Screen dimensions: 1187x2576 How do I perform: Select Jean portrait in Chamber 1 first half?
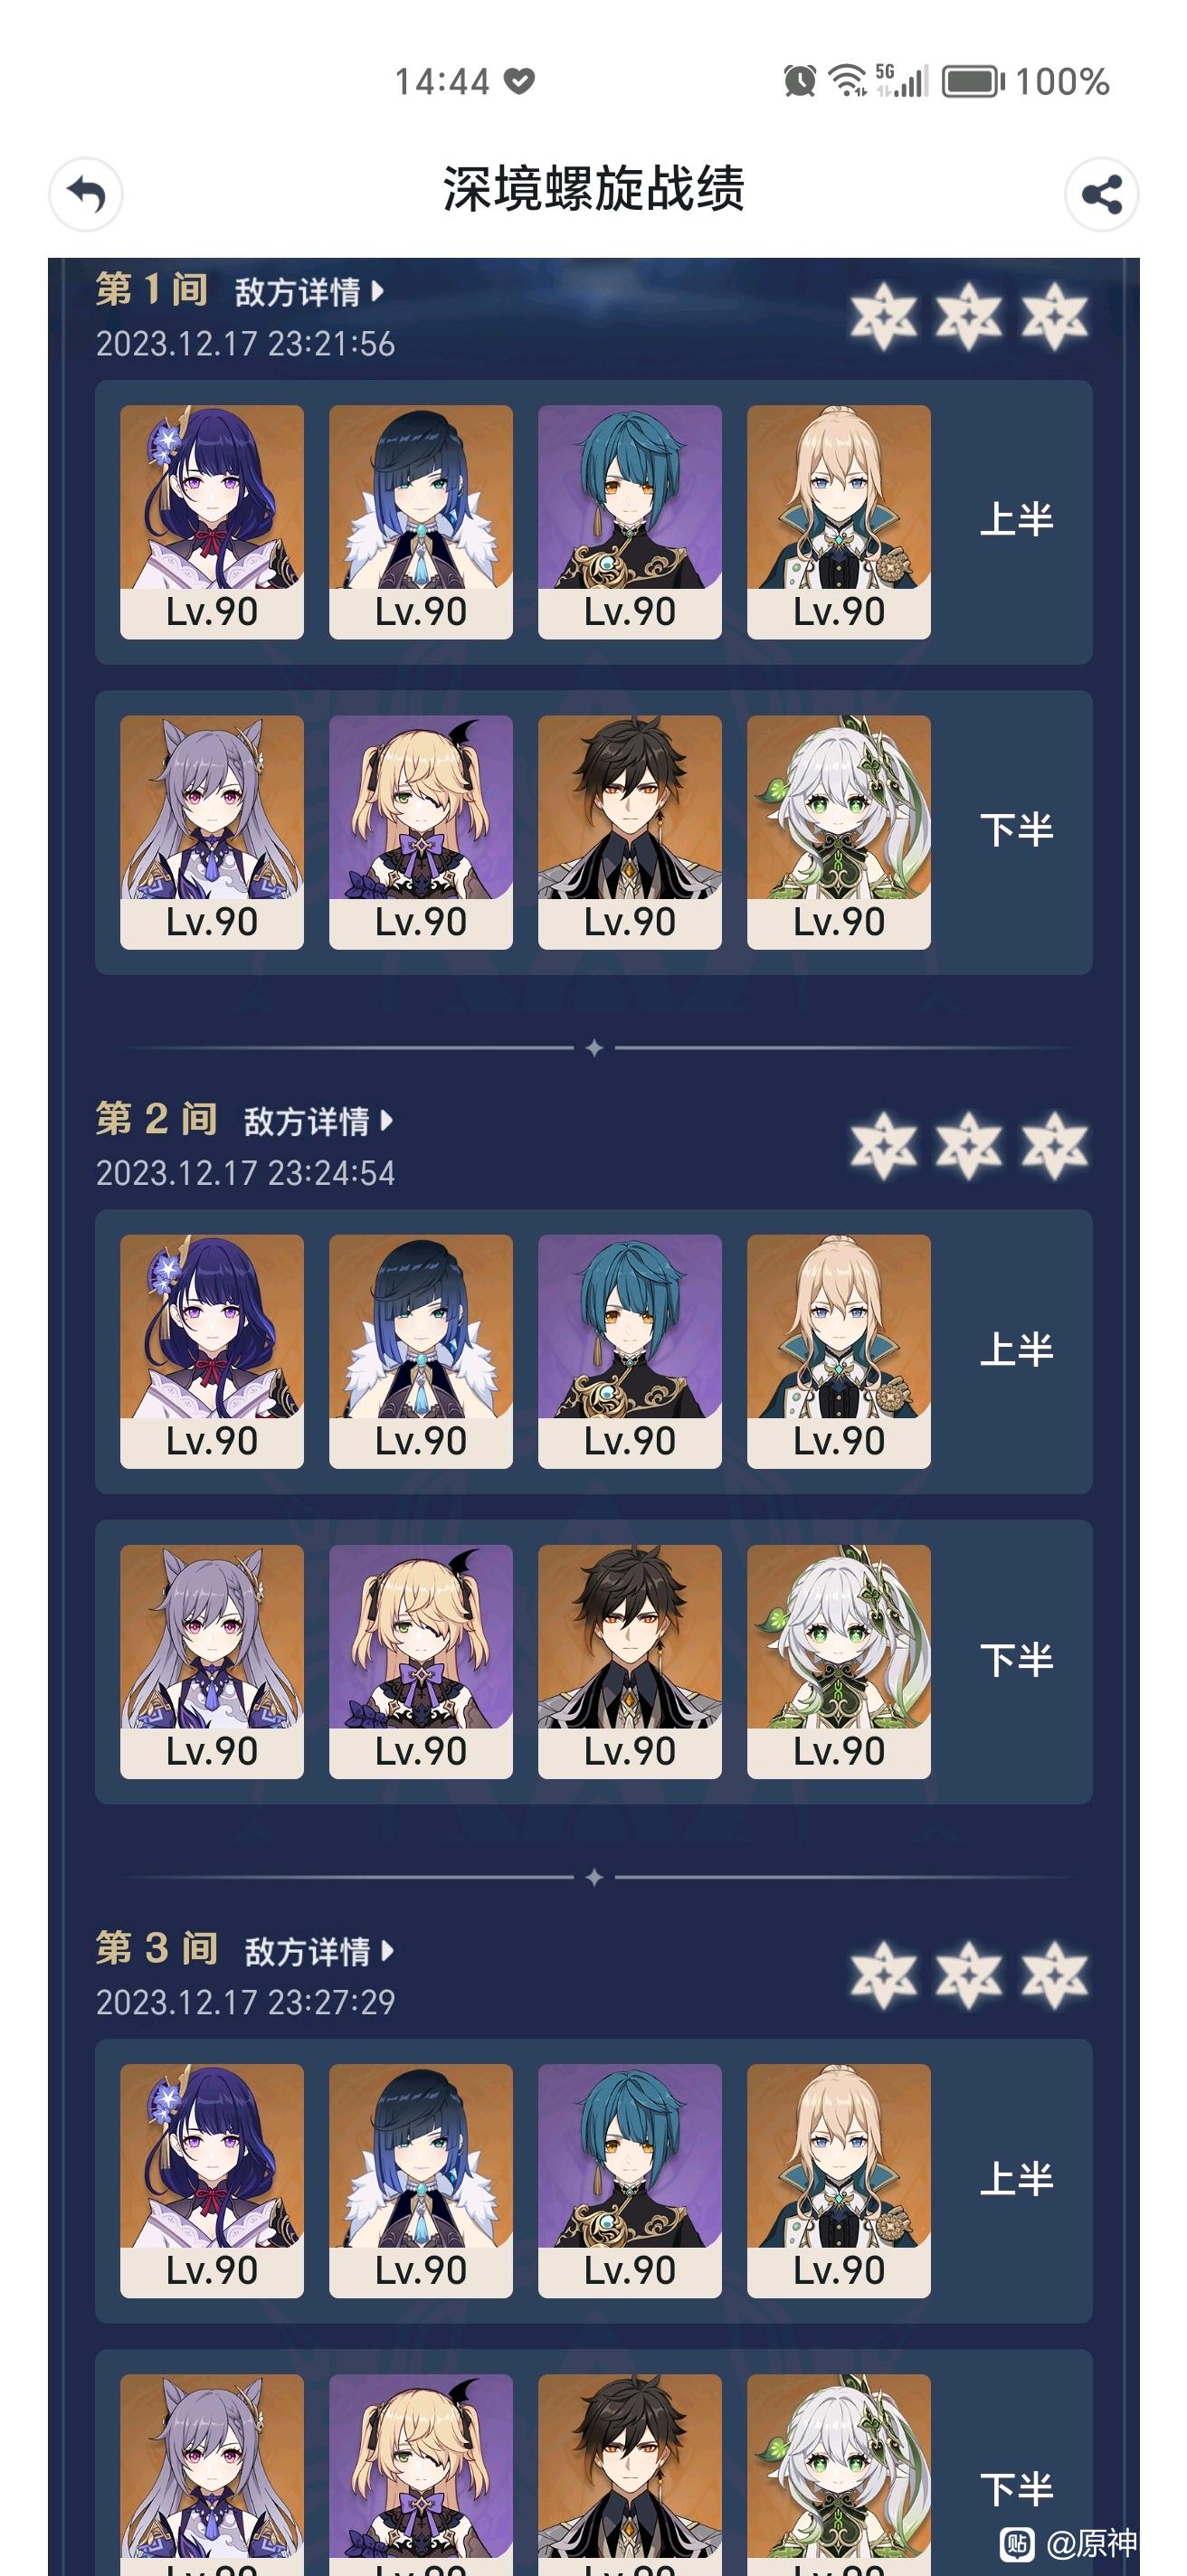tap(839, 522)
